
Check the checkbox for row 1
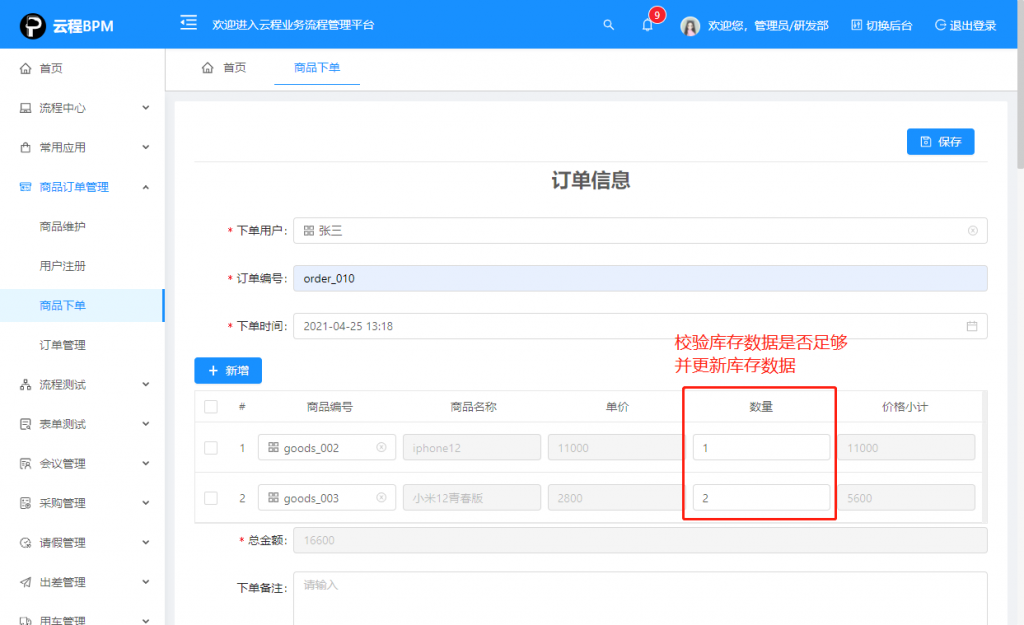211,448
